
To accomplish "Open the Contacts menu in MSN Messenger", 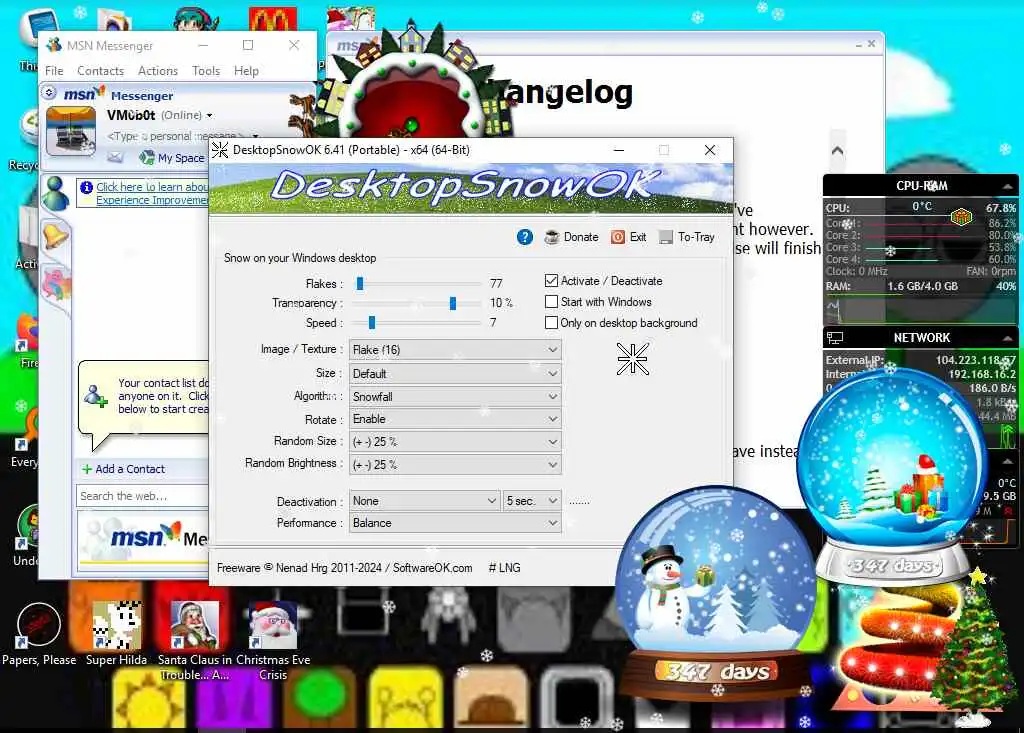I will pyautogui.click(x=100, y=71).
